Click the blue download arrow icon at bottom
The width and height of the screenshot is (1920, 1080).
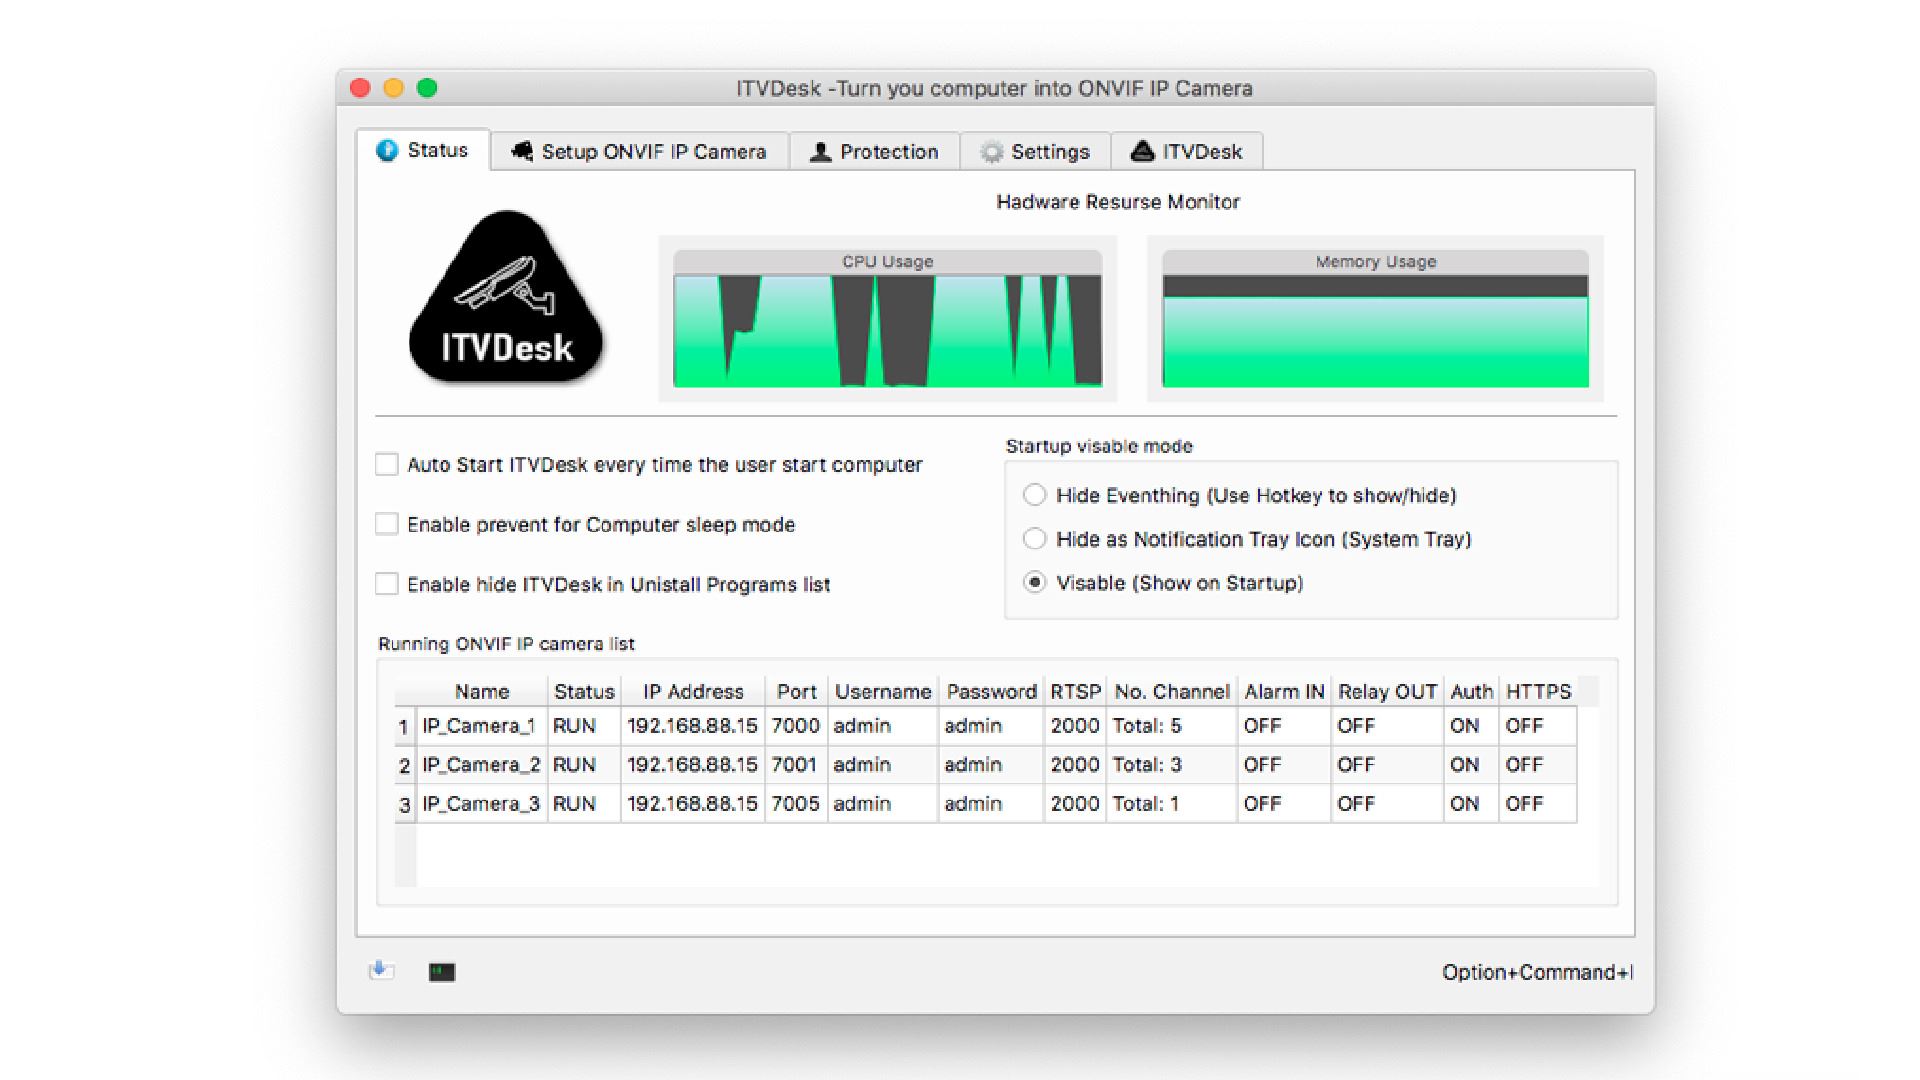[x=381, y=971]
